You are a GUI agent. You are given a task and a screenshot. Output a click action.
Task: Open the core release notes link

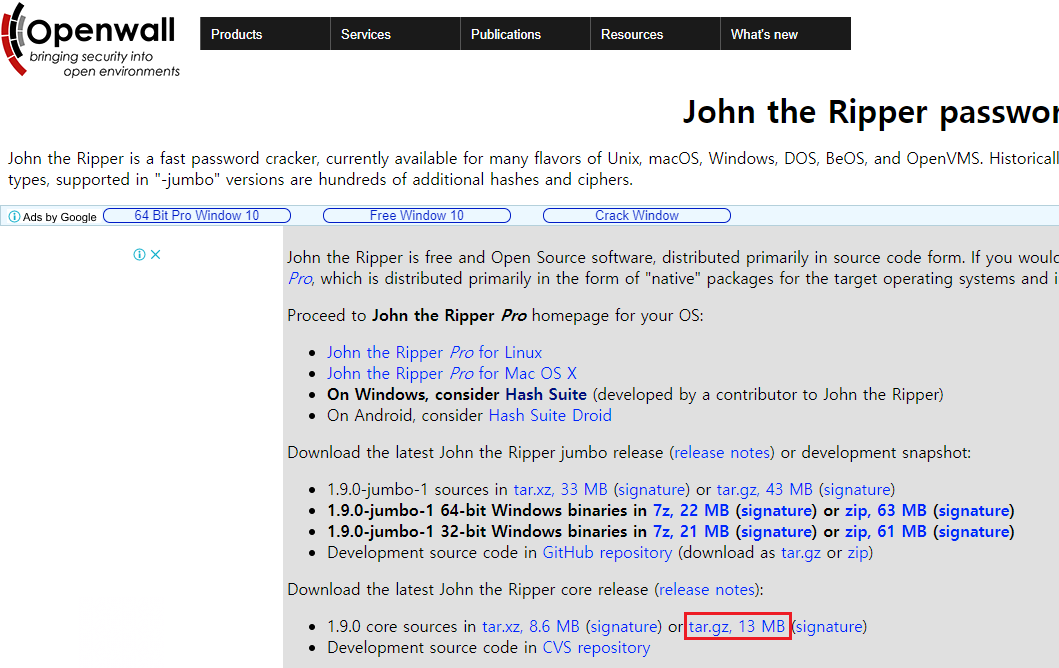pos(706,590)
